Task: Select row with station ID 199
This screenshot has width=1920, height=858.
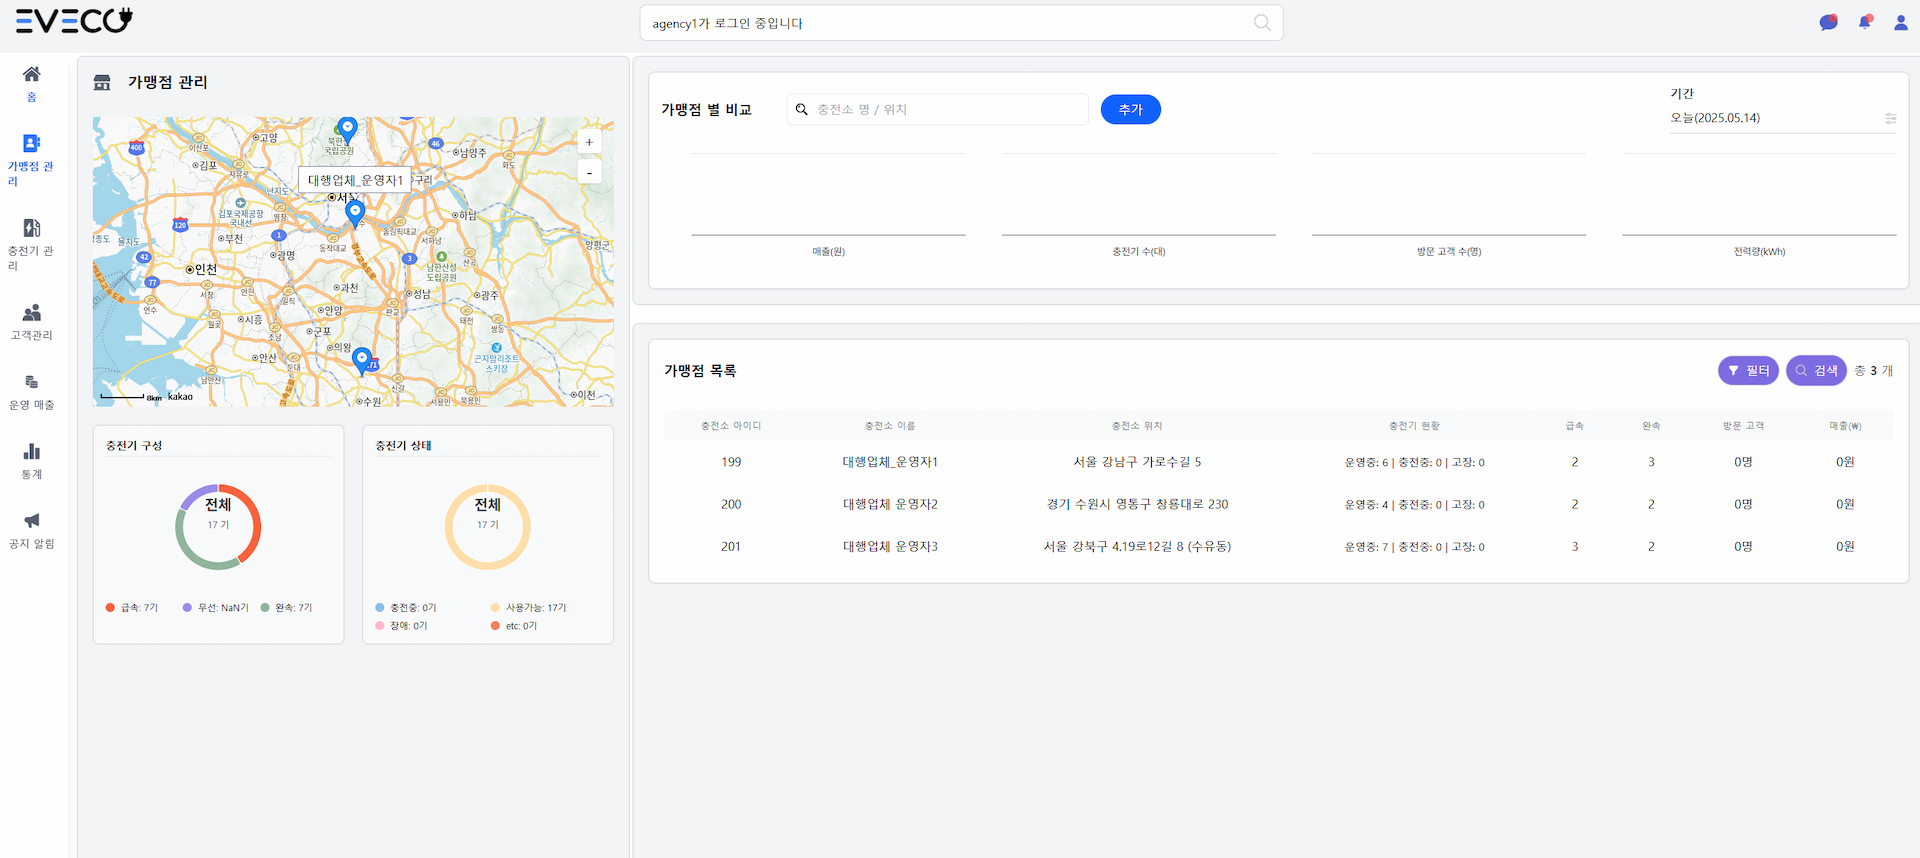Action: pos(1278,462)
